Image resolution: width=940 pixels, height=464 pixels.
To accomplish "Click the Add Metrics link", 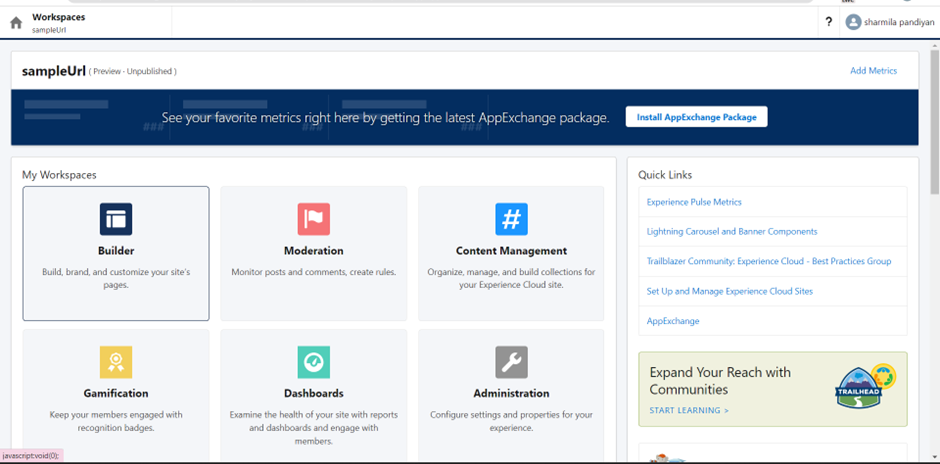I will pyautogui.click(x=873, y=71).
